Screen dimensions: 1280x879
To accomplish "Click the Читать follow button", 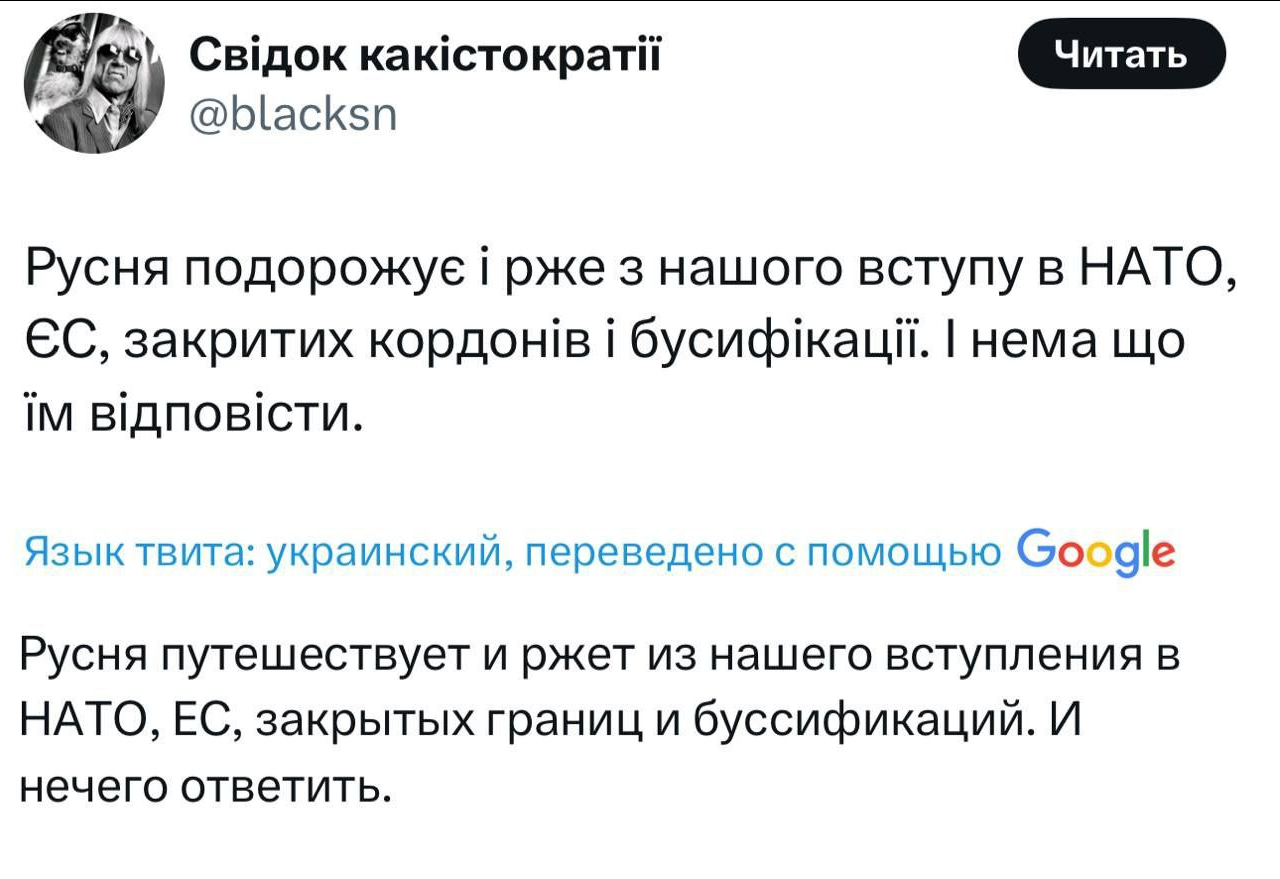I will 1121,55.
